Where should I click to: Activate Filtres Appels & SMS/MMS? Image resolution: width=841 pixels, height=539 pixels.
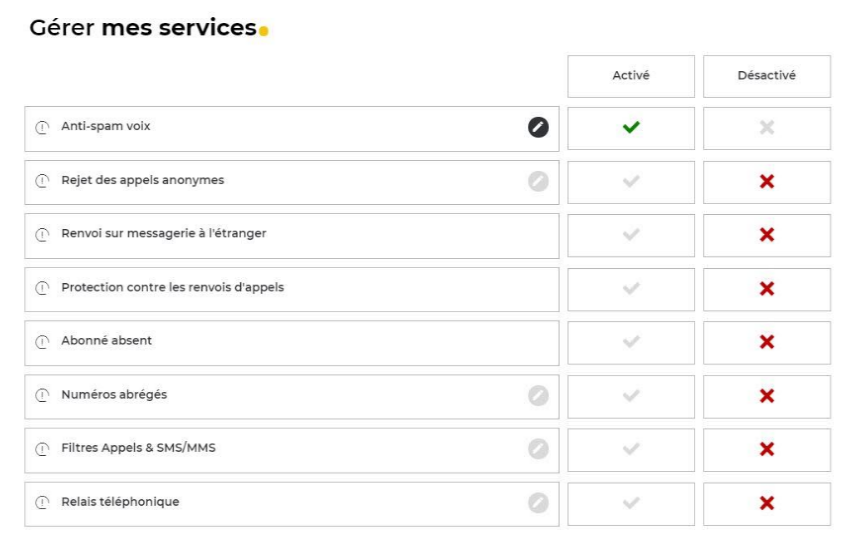click(x=631, y=449)
